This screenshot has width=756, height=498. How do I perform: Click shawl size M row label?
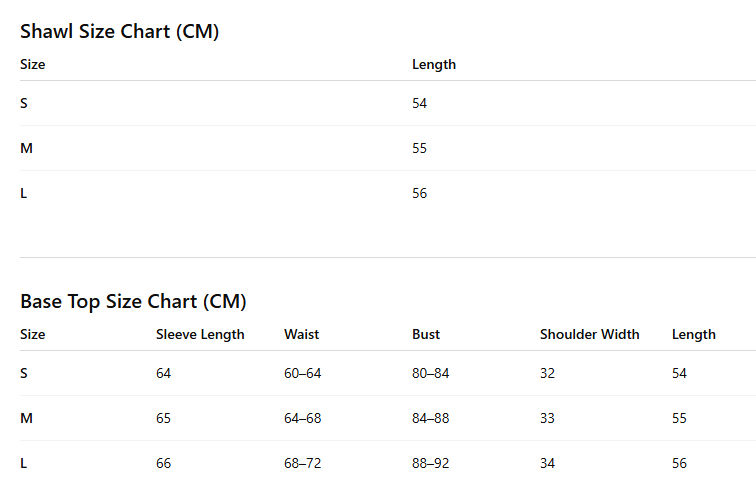pos(26,148)
